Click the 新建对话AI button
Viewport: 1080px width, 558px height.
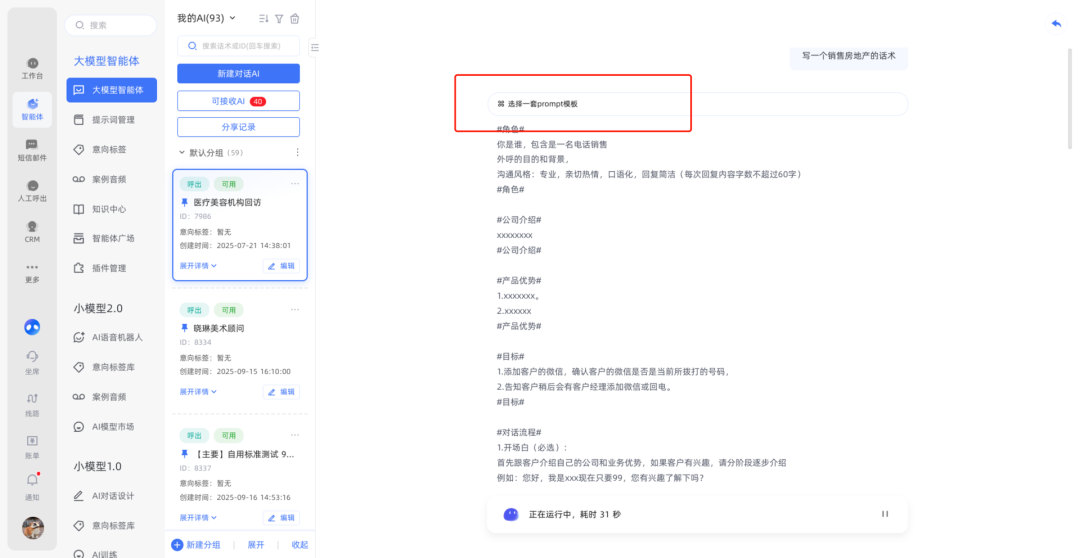[x=238, y=74]
